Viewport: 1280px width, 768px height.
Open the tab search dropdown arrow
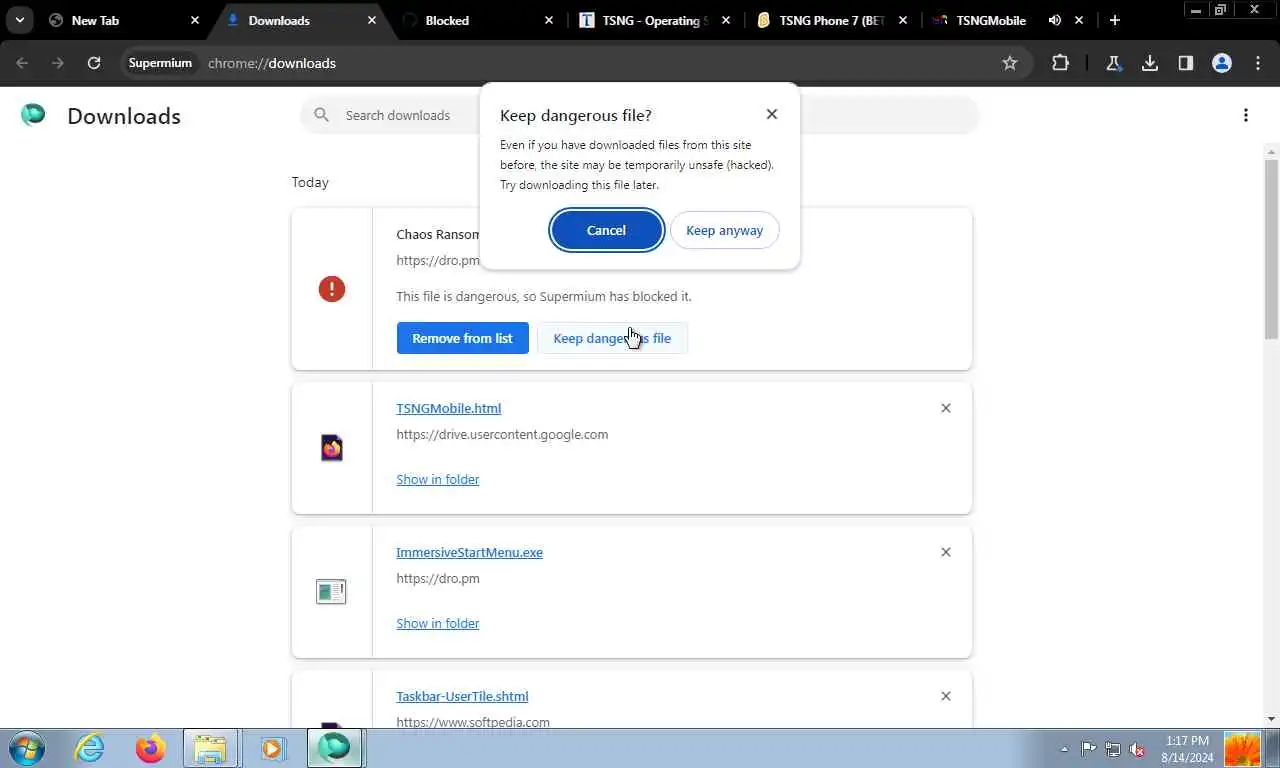pyautogui.click(x=20, y=20)
